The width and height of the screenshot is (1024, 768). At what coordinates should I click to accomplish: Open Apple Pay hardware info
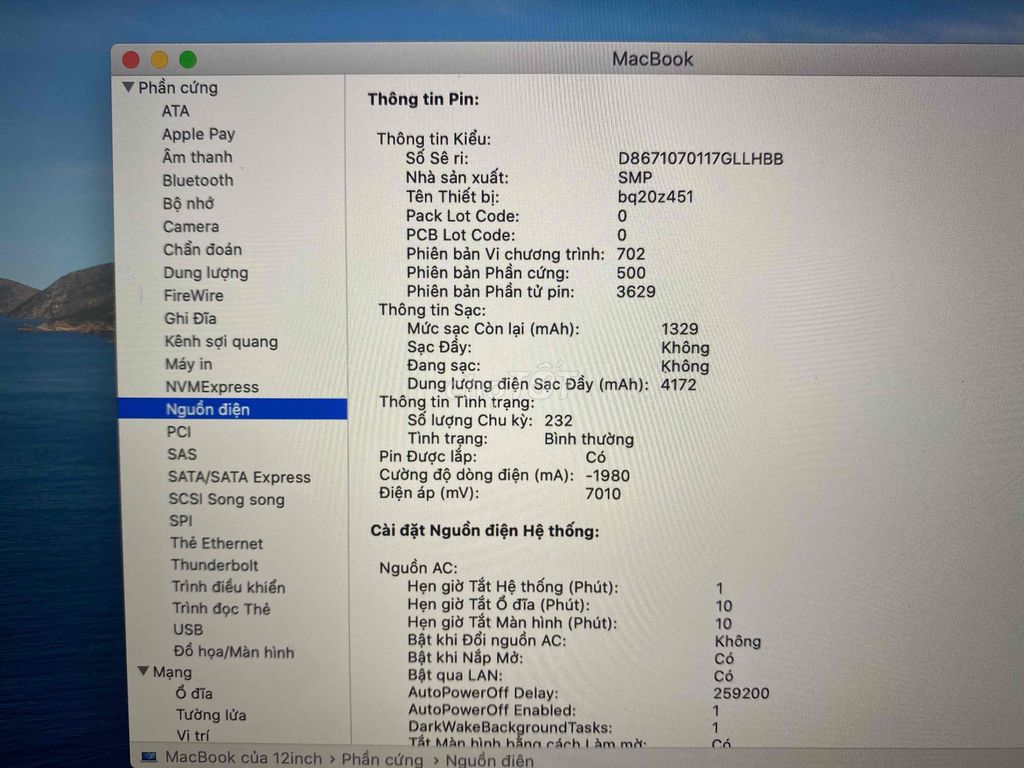pos(198,134)
